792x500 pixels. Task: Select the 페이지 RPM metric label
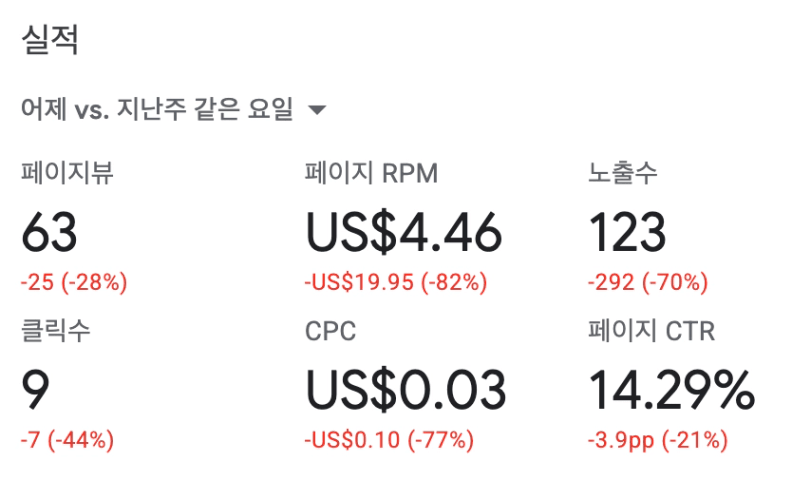371,173
